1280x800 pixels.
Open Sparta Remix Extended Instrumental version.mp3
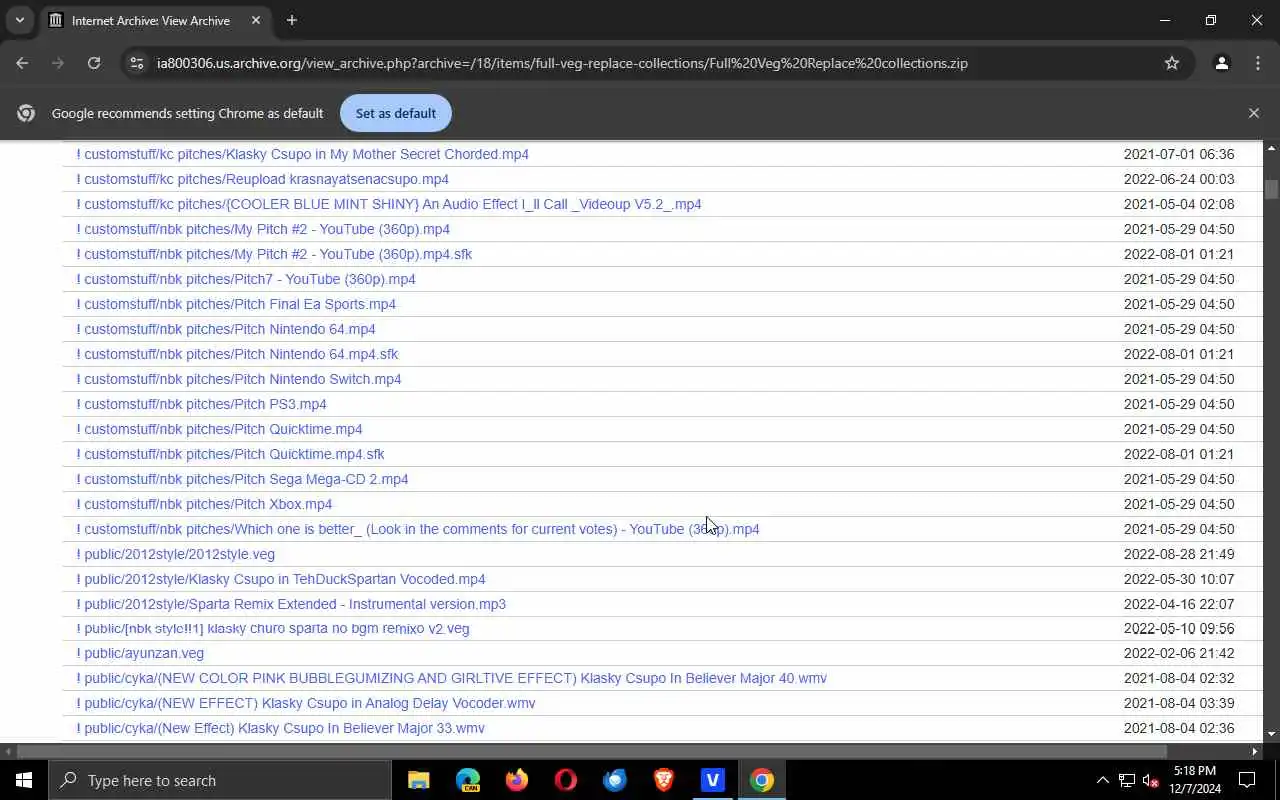point(291,604)
